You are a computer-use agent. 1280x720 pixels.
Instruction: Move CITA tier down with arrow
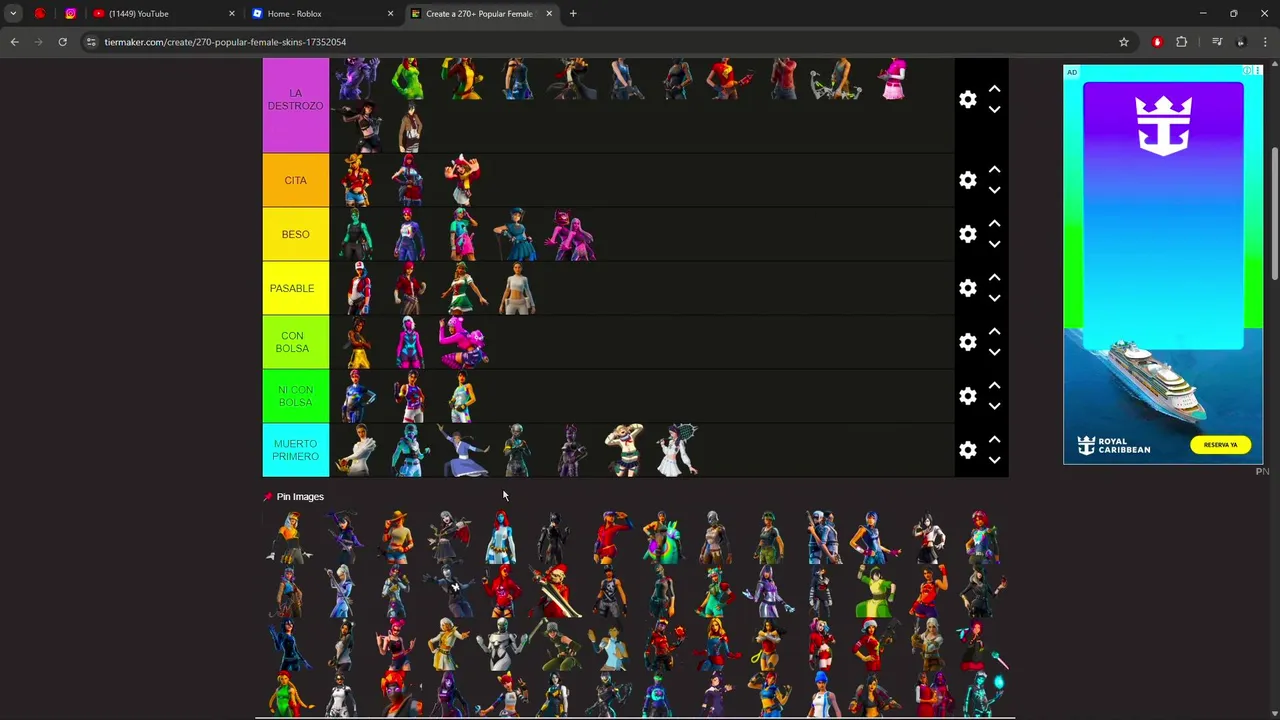(994, 190)
